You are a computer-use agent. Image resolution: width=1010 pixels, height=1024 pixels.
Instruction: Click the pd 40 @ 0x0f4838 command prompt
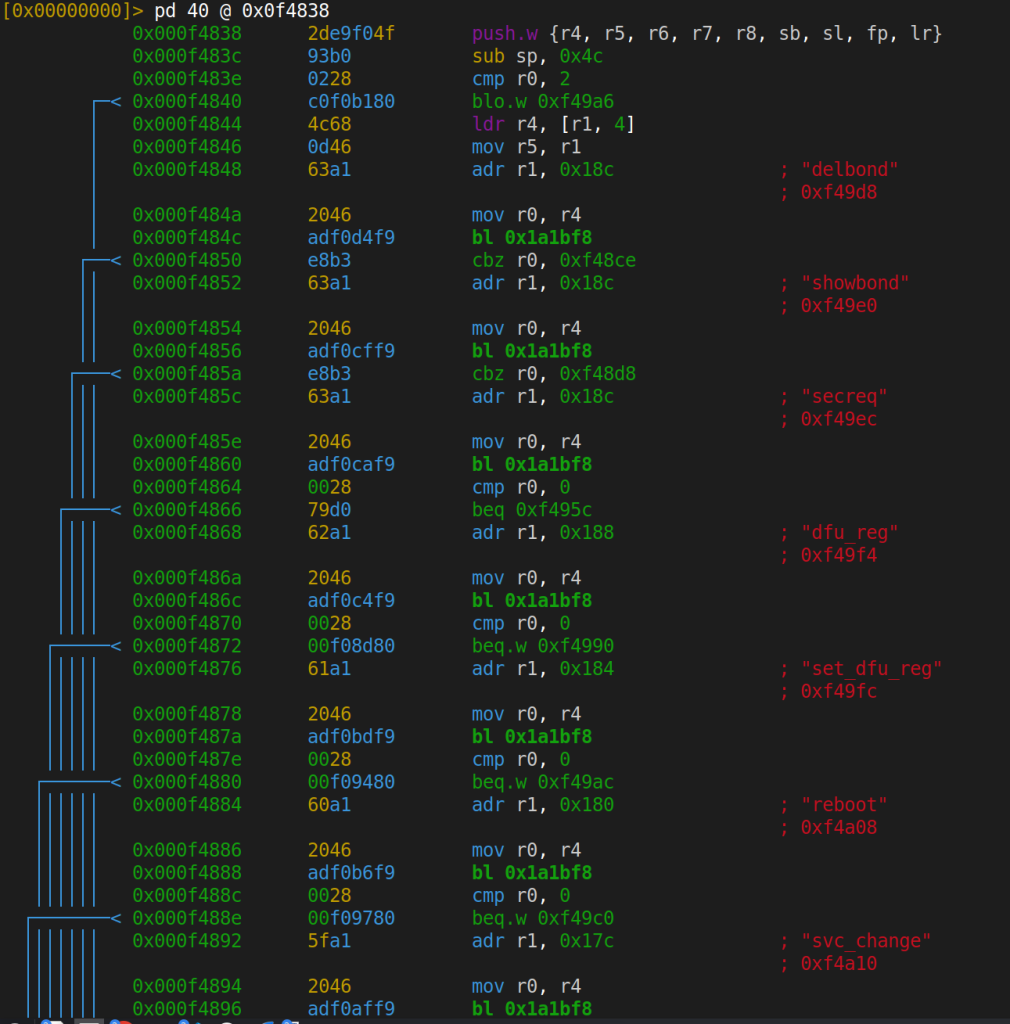(241, 11)
